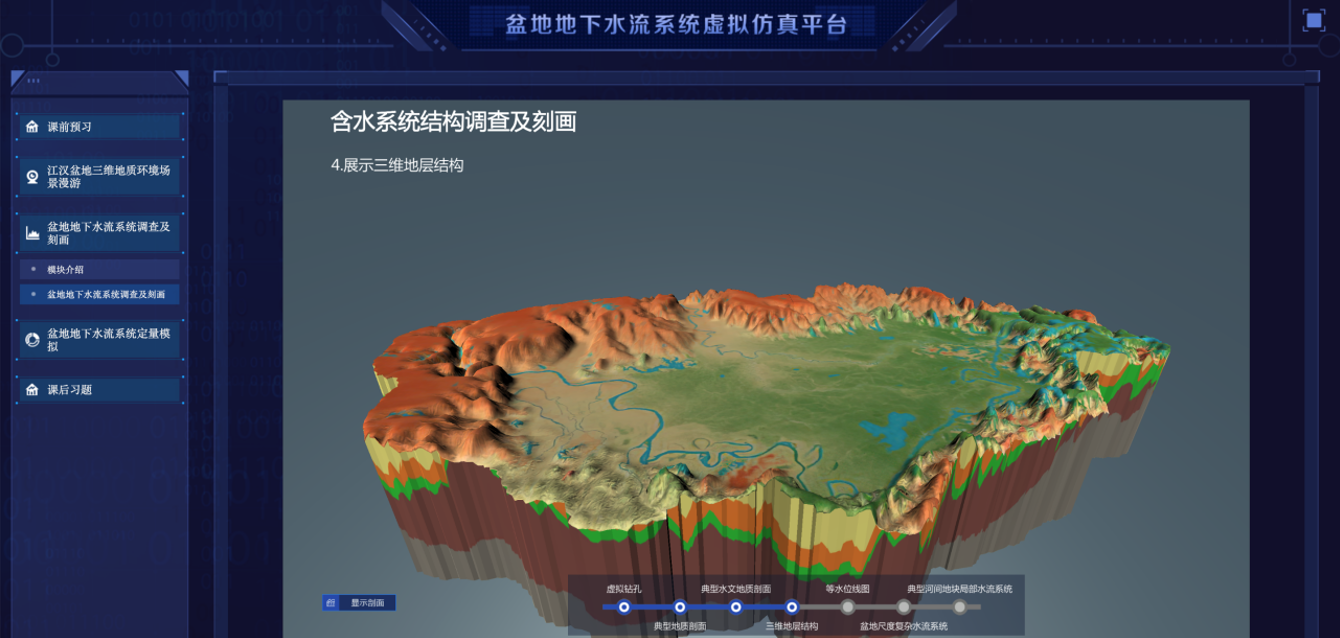Select the 典型地质剖面 step node
The image size is (1340, 638).
[x=680, y=607]
